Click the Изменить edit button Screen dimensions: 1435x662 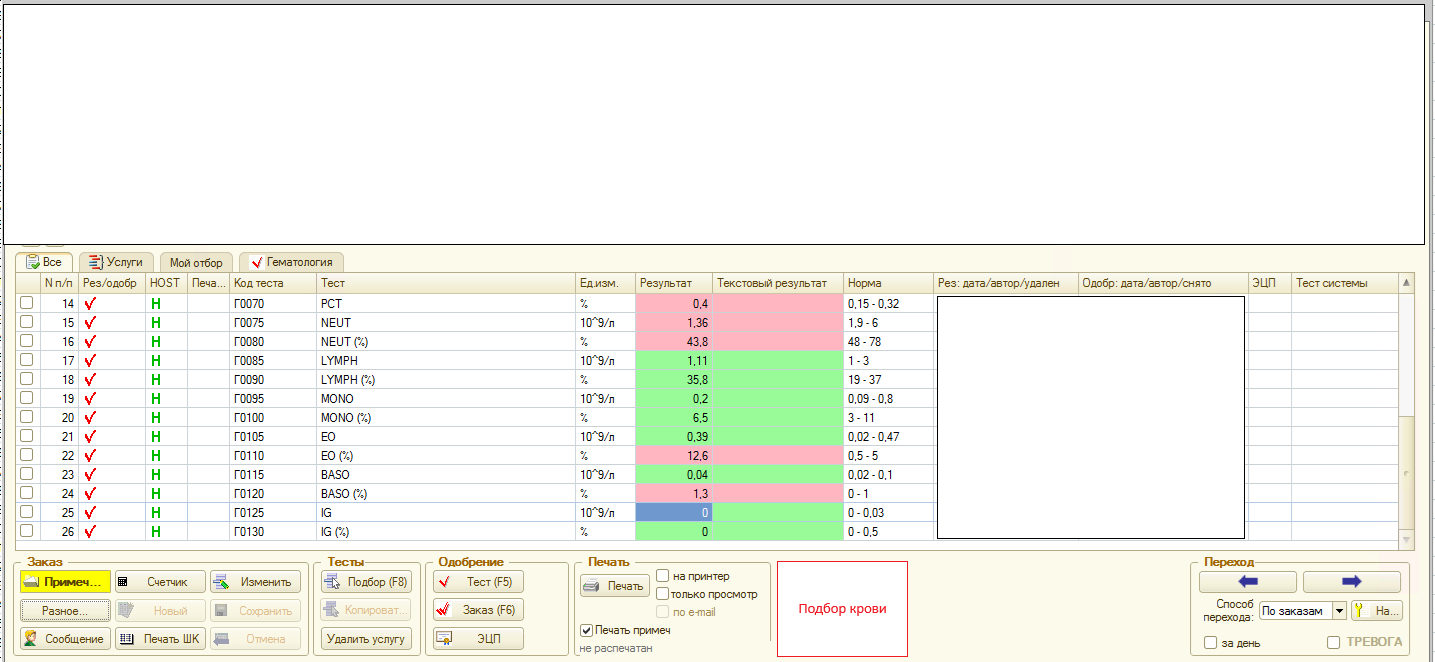[256, 582]
